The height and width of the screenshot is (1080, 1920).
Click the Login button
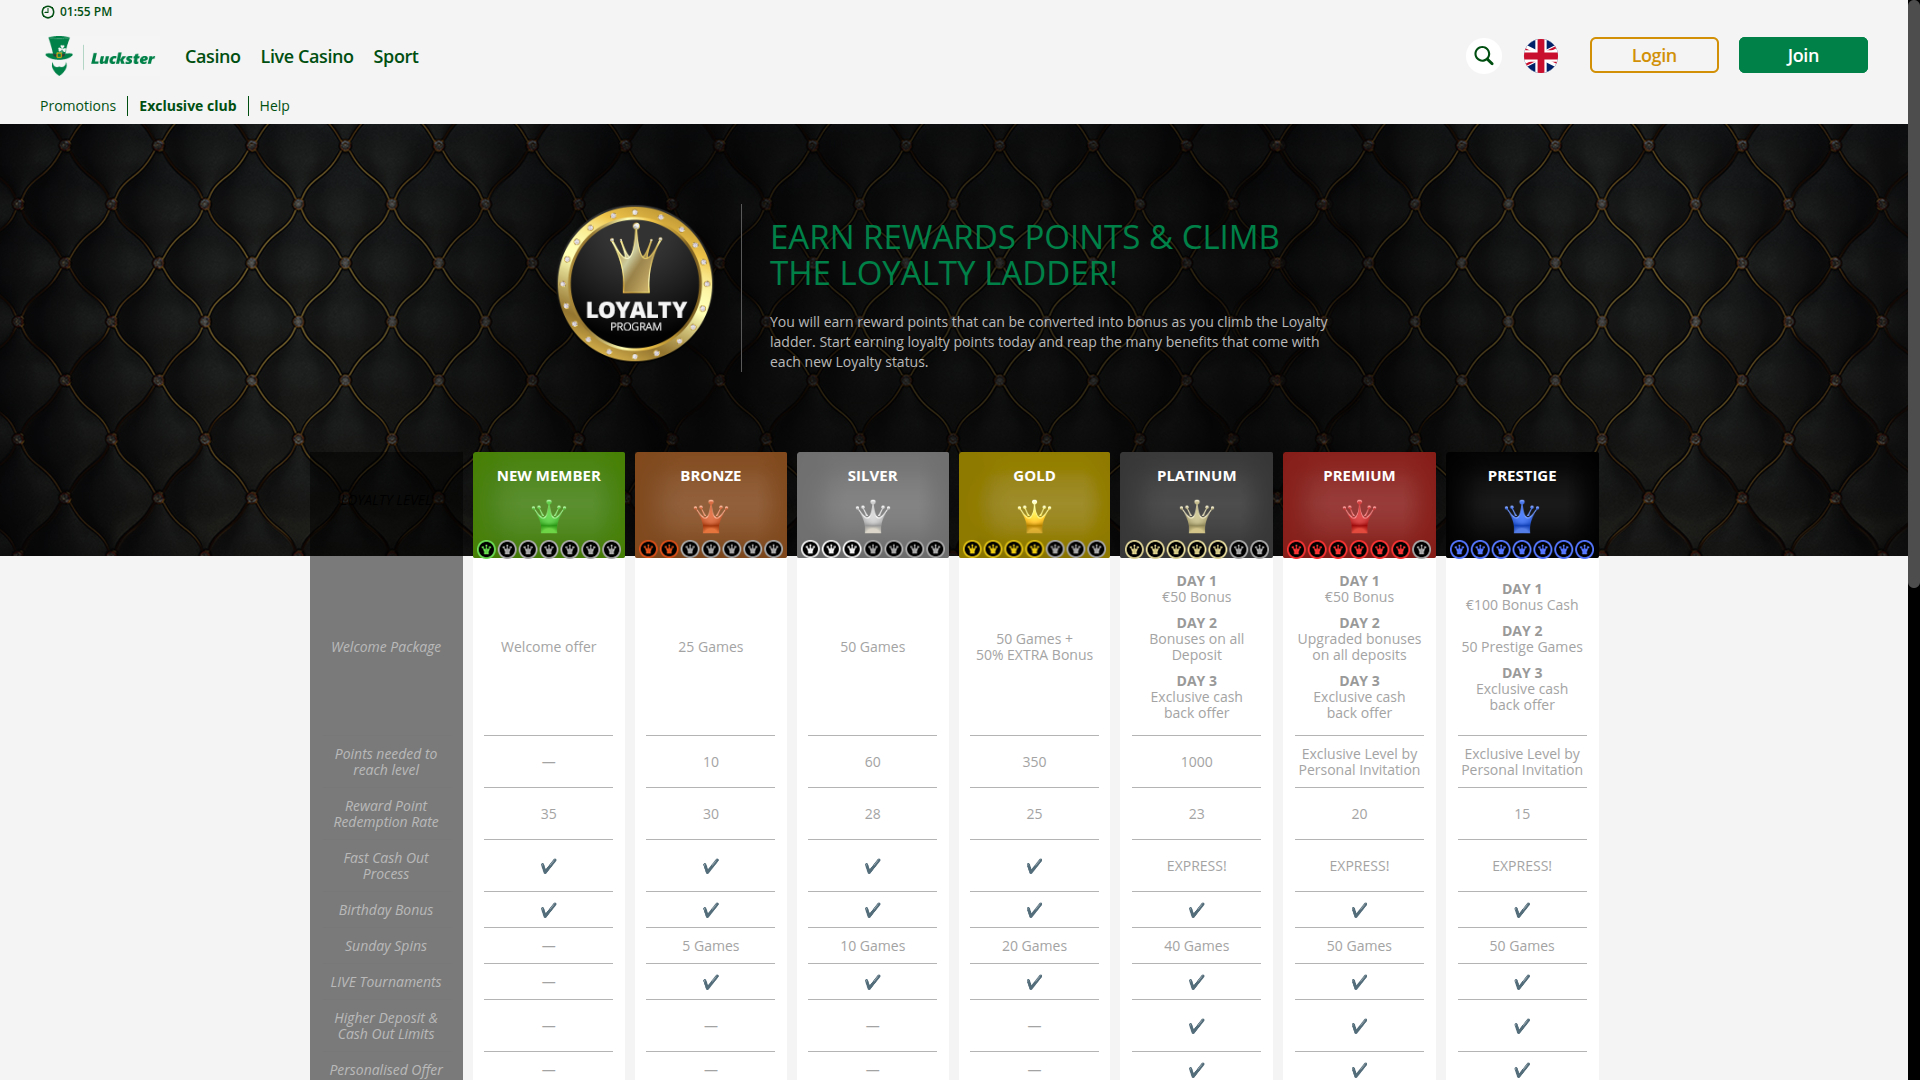pos(1653,55)
